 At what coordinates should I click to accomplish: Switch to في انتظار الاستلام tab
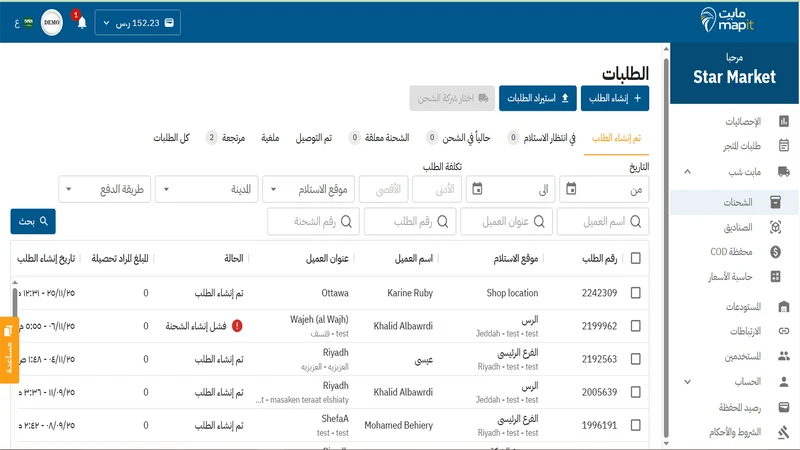click(x=542, y=138)
